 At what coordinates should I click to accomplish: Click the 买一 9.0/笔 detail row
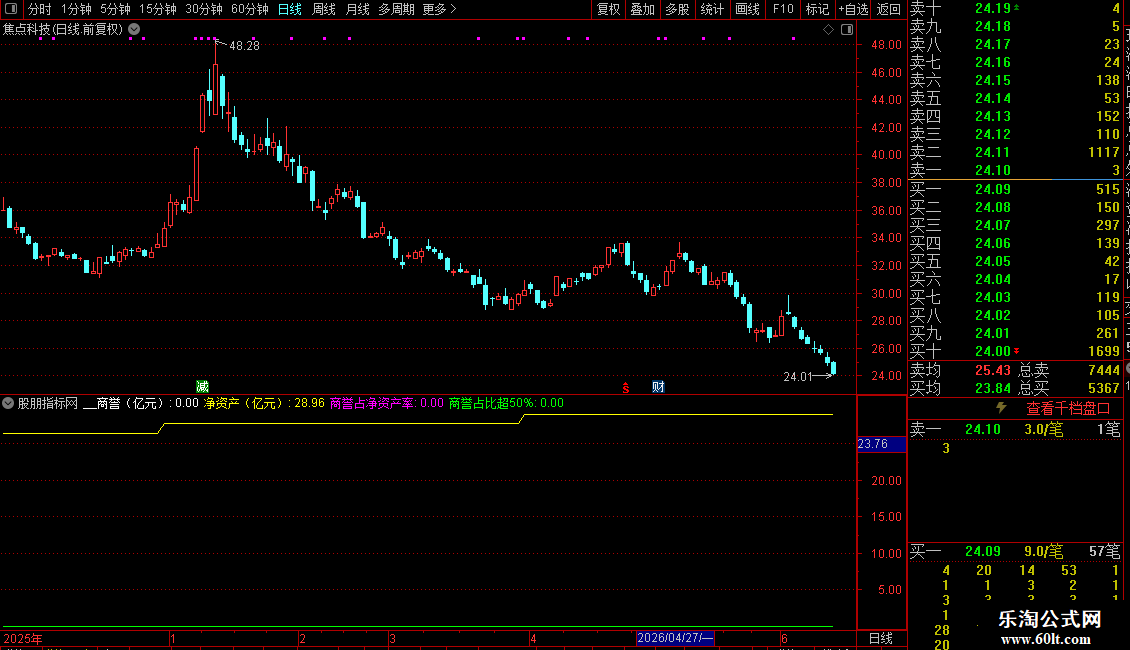pyautogui.click(x=1015, y=551)
